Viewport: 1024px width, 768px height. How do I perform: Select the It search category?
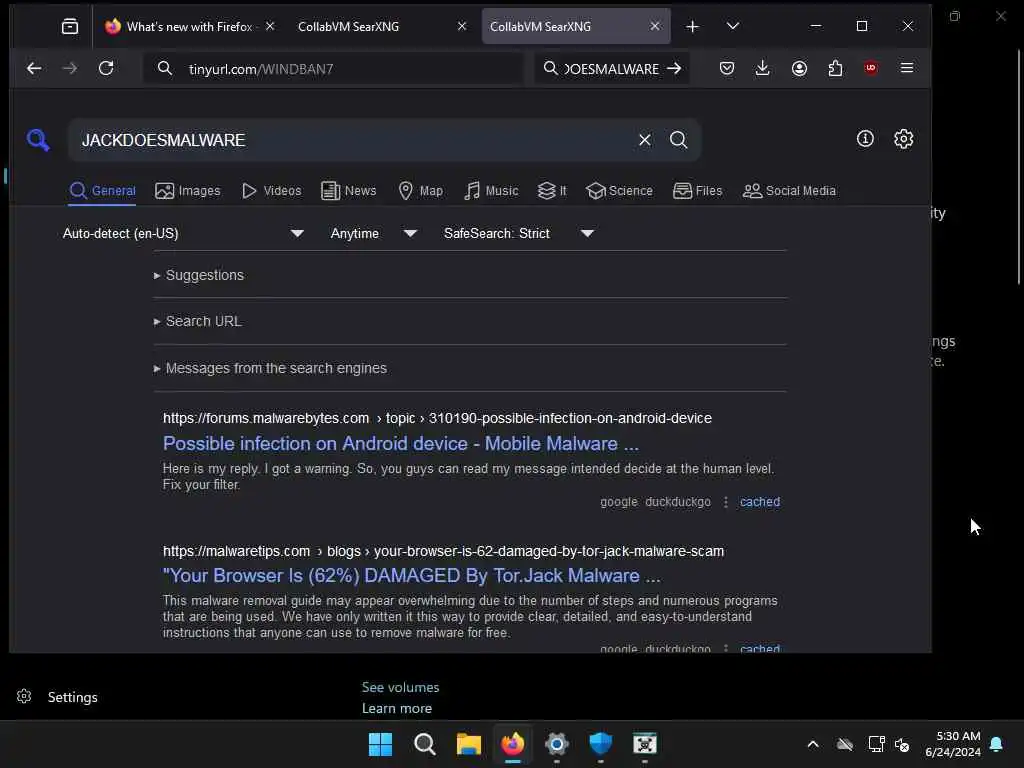pos(552,191)
